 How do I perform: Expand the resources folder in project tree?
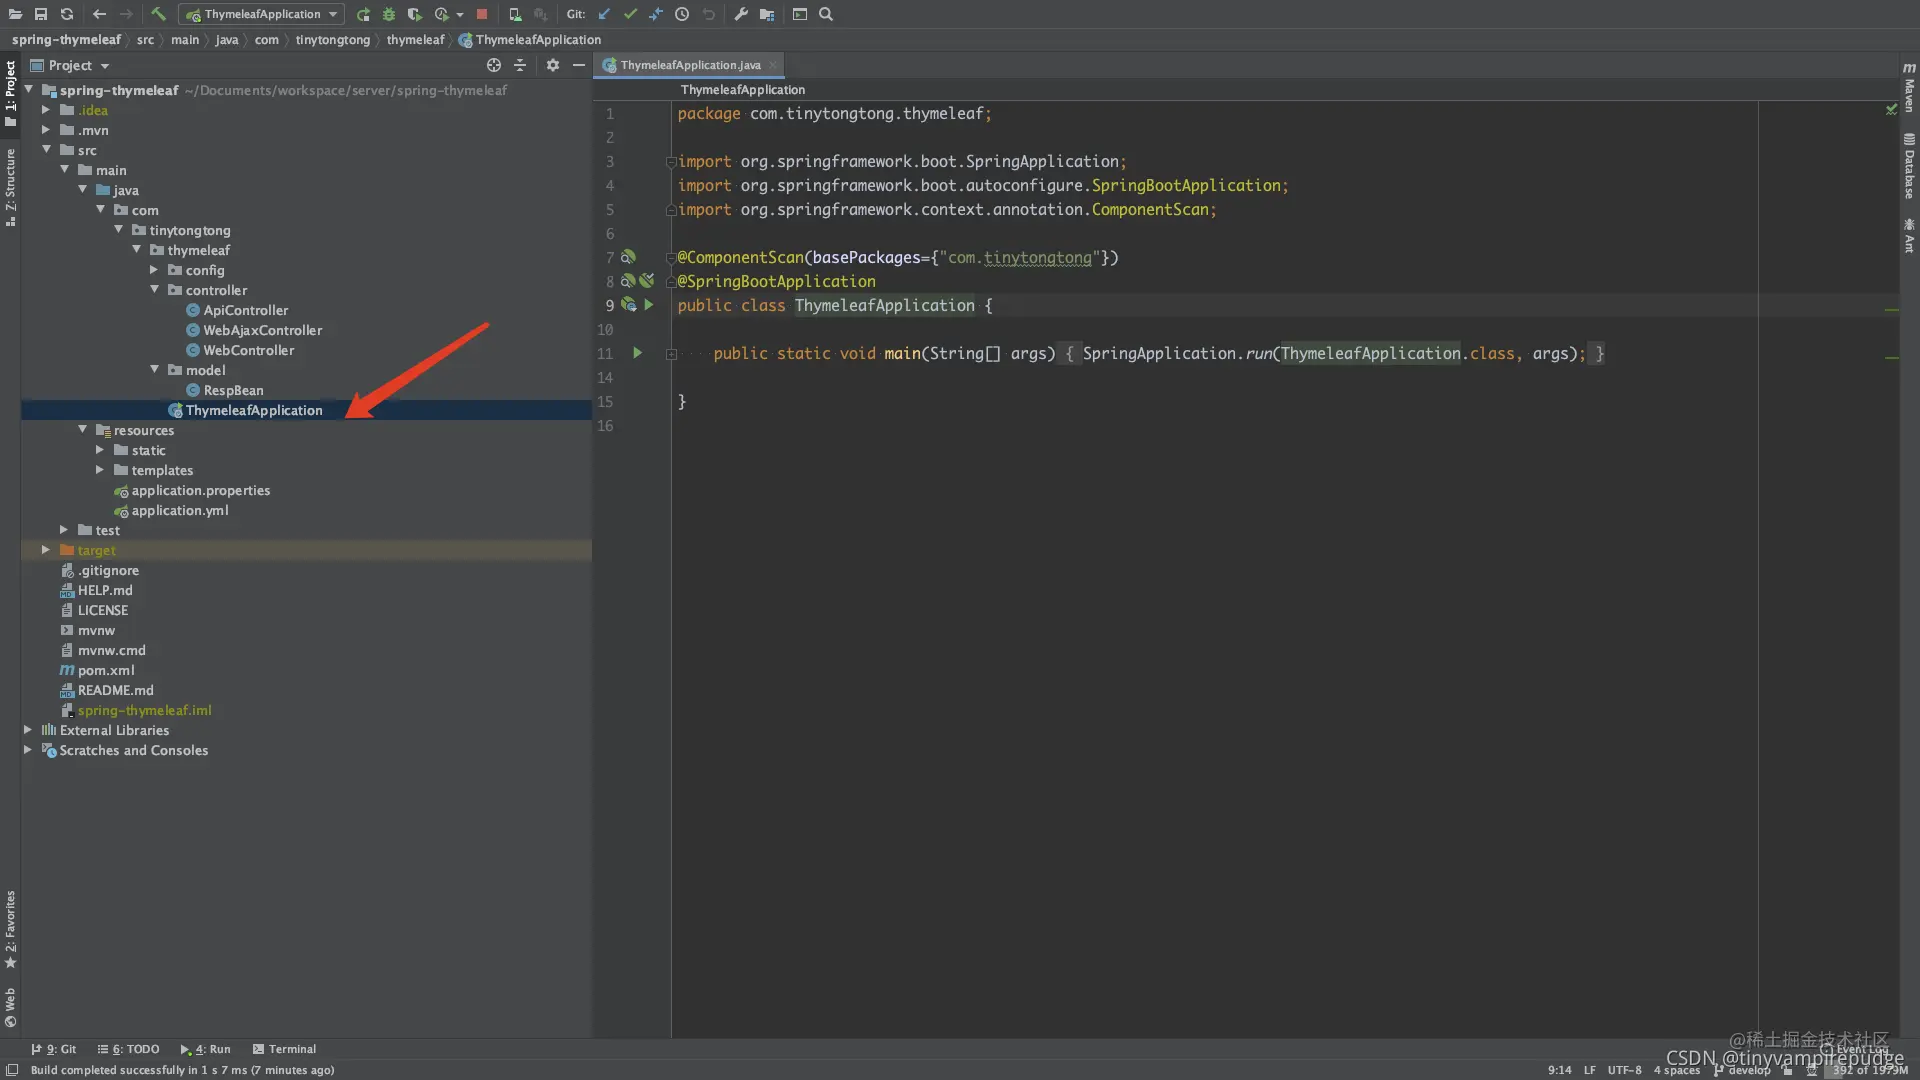(82, 429)
